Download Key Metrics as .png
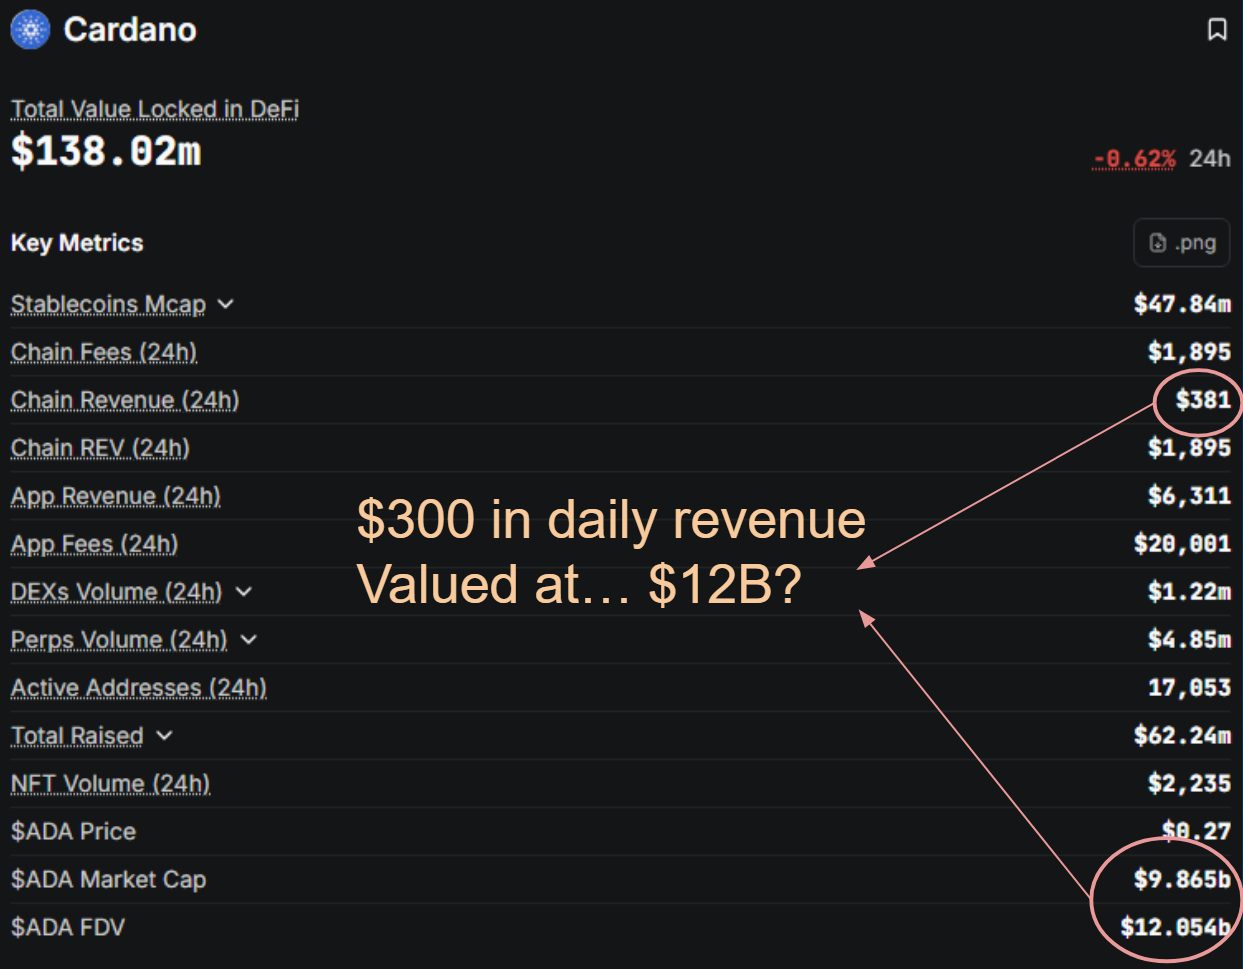The image size is (1243, 969). tap(1182, 243)
